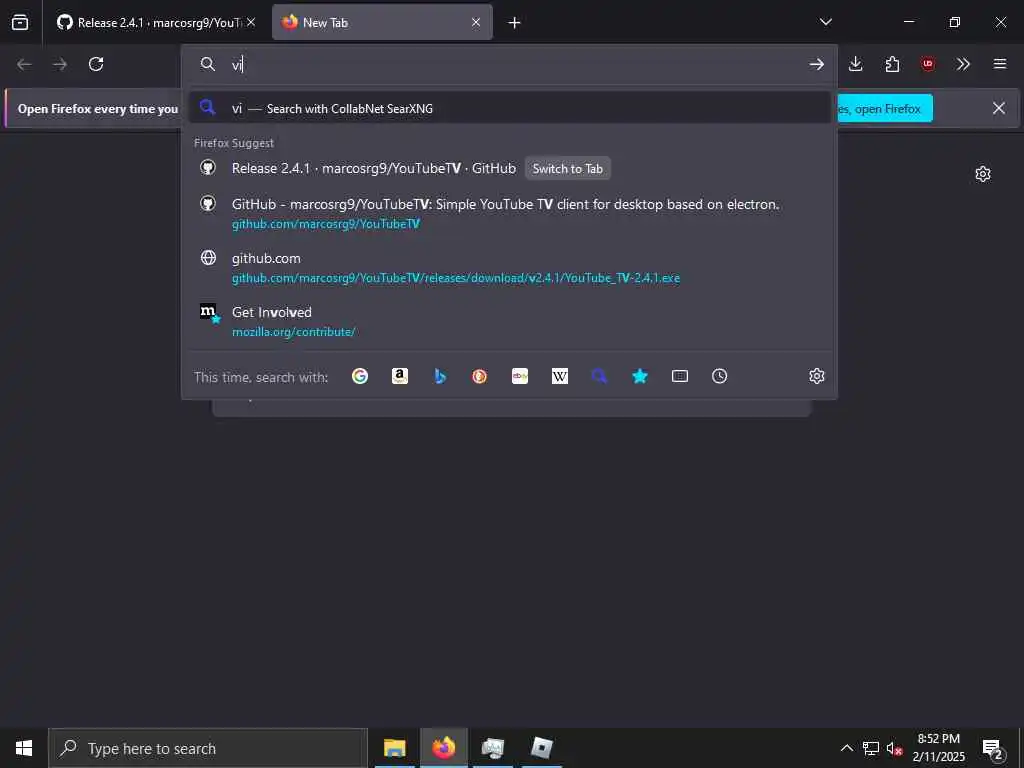The height and width of the screenshot is (768, 1024).
Task: Go back with the back arrow
Action: [24, 64]
